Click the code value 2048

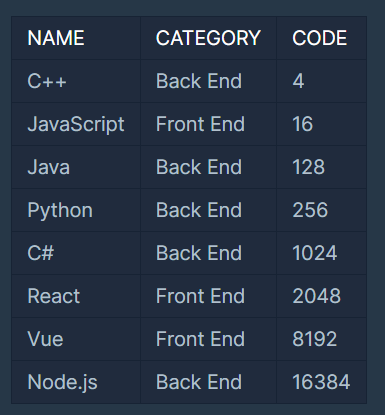(316, 296)
